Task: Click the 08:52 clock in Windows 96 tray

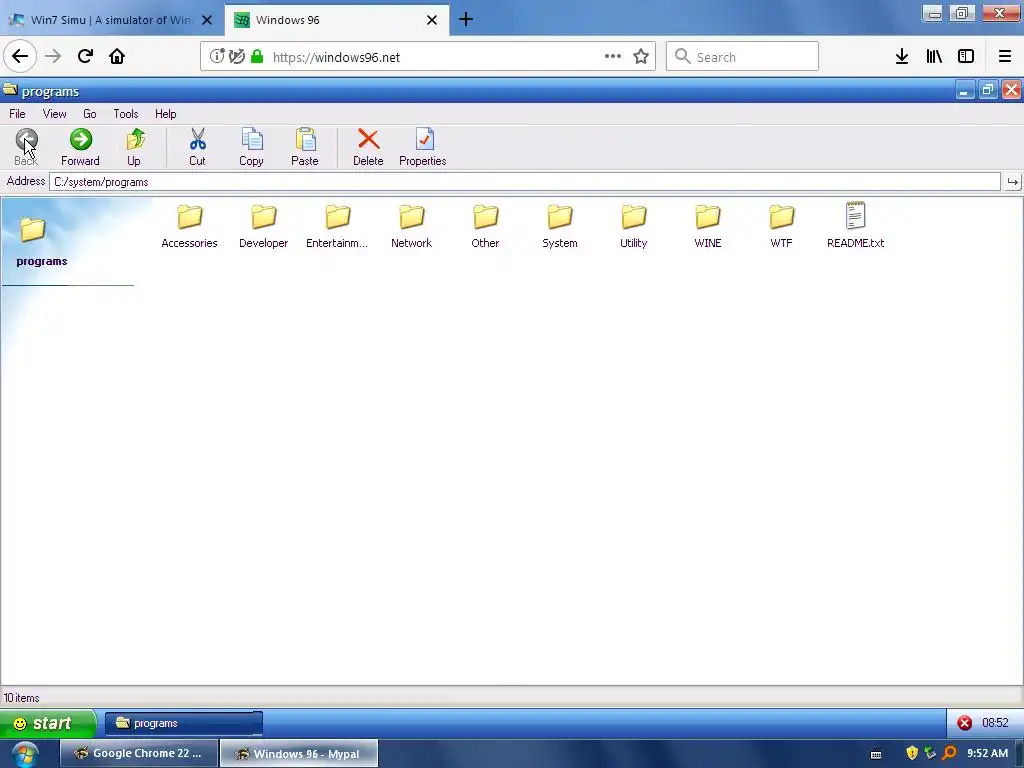Action: coord(995,723)
